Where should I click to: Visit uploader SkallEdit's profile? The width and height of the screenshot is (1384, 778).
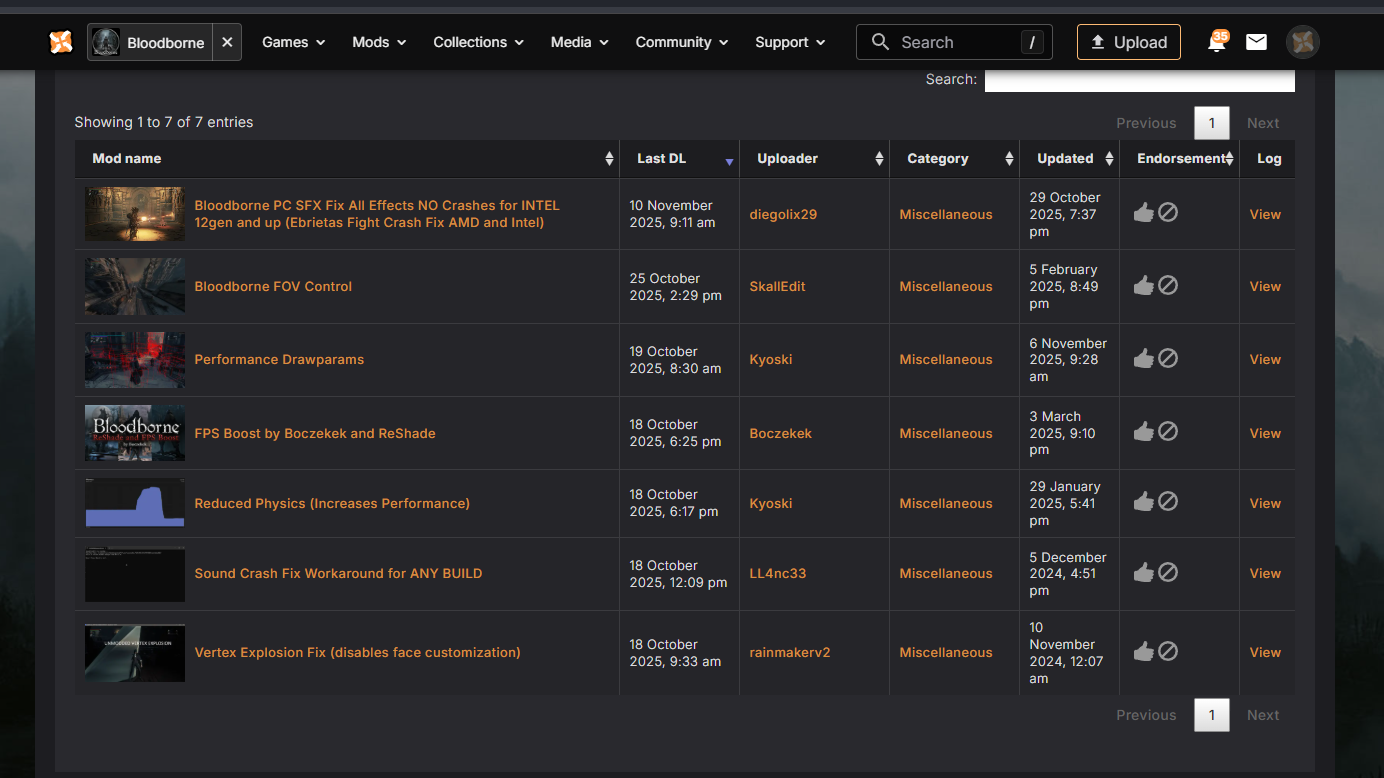tap(777, 286)
